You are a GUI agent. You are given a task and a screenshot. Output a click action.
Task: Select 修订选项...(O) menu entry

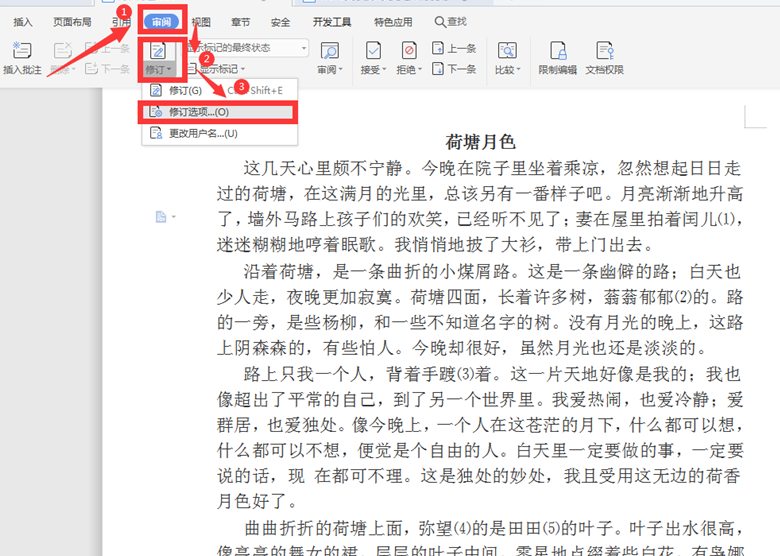click(x=219, y=112)
